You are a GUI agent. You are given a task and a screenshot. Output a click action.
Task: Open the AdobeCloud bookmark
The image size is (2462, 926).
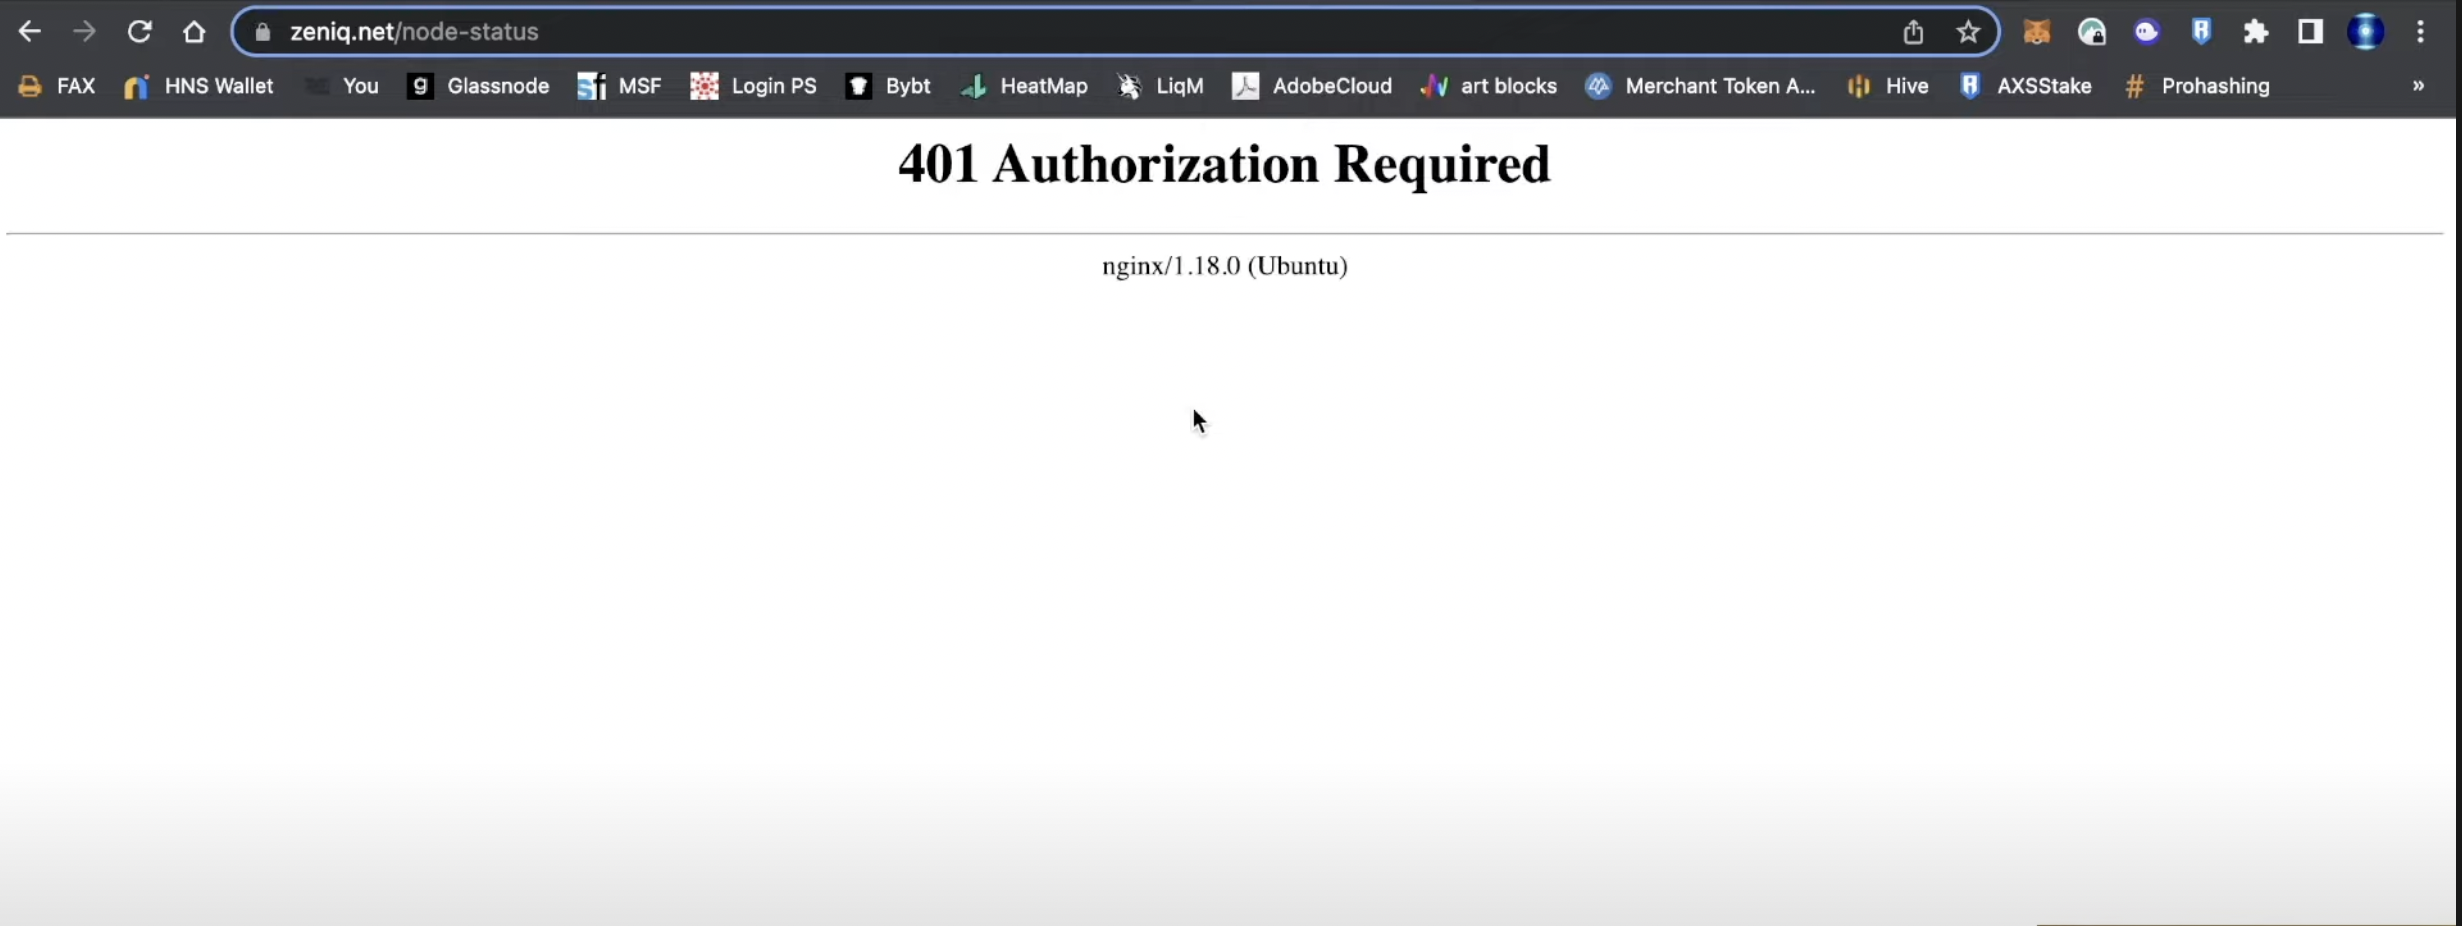coord(1312,86)
